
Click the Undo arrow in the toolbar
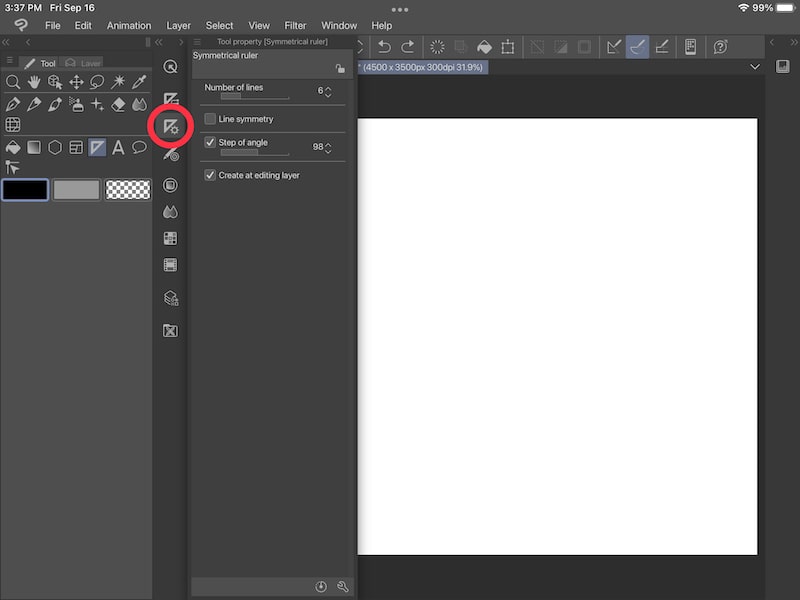click(x=385, y=46)
